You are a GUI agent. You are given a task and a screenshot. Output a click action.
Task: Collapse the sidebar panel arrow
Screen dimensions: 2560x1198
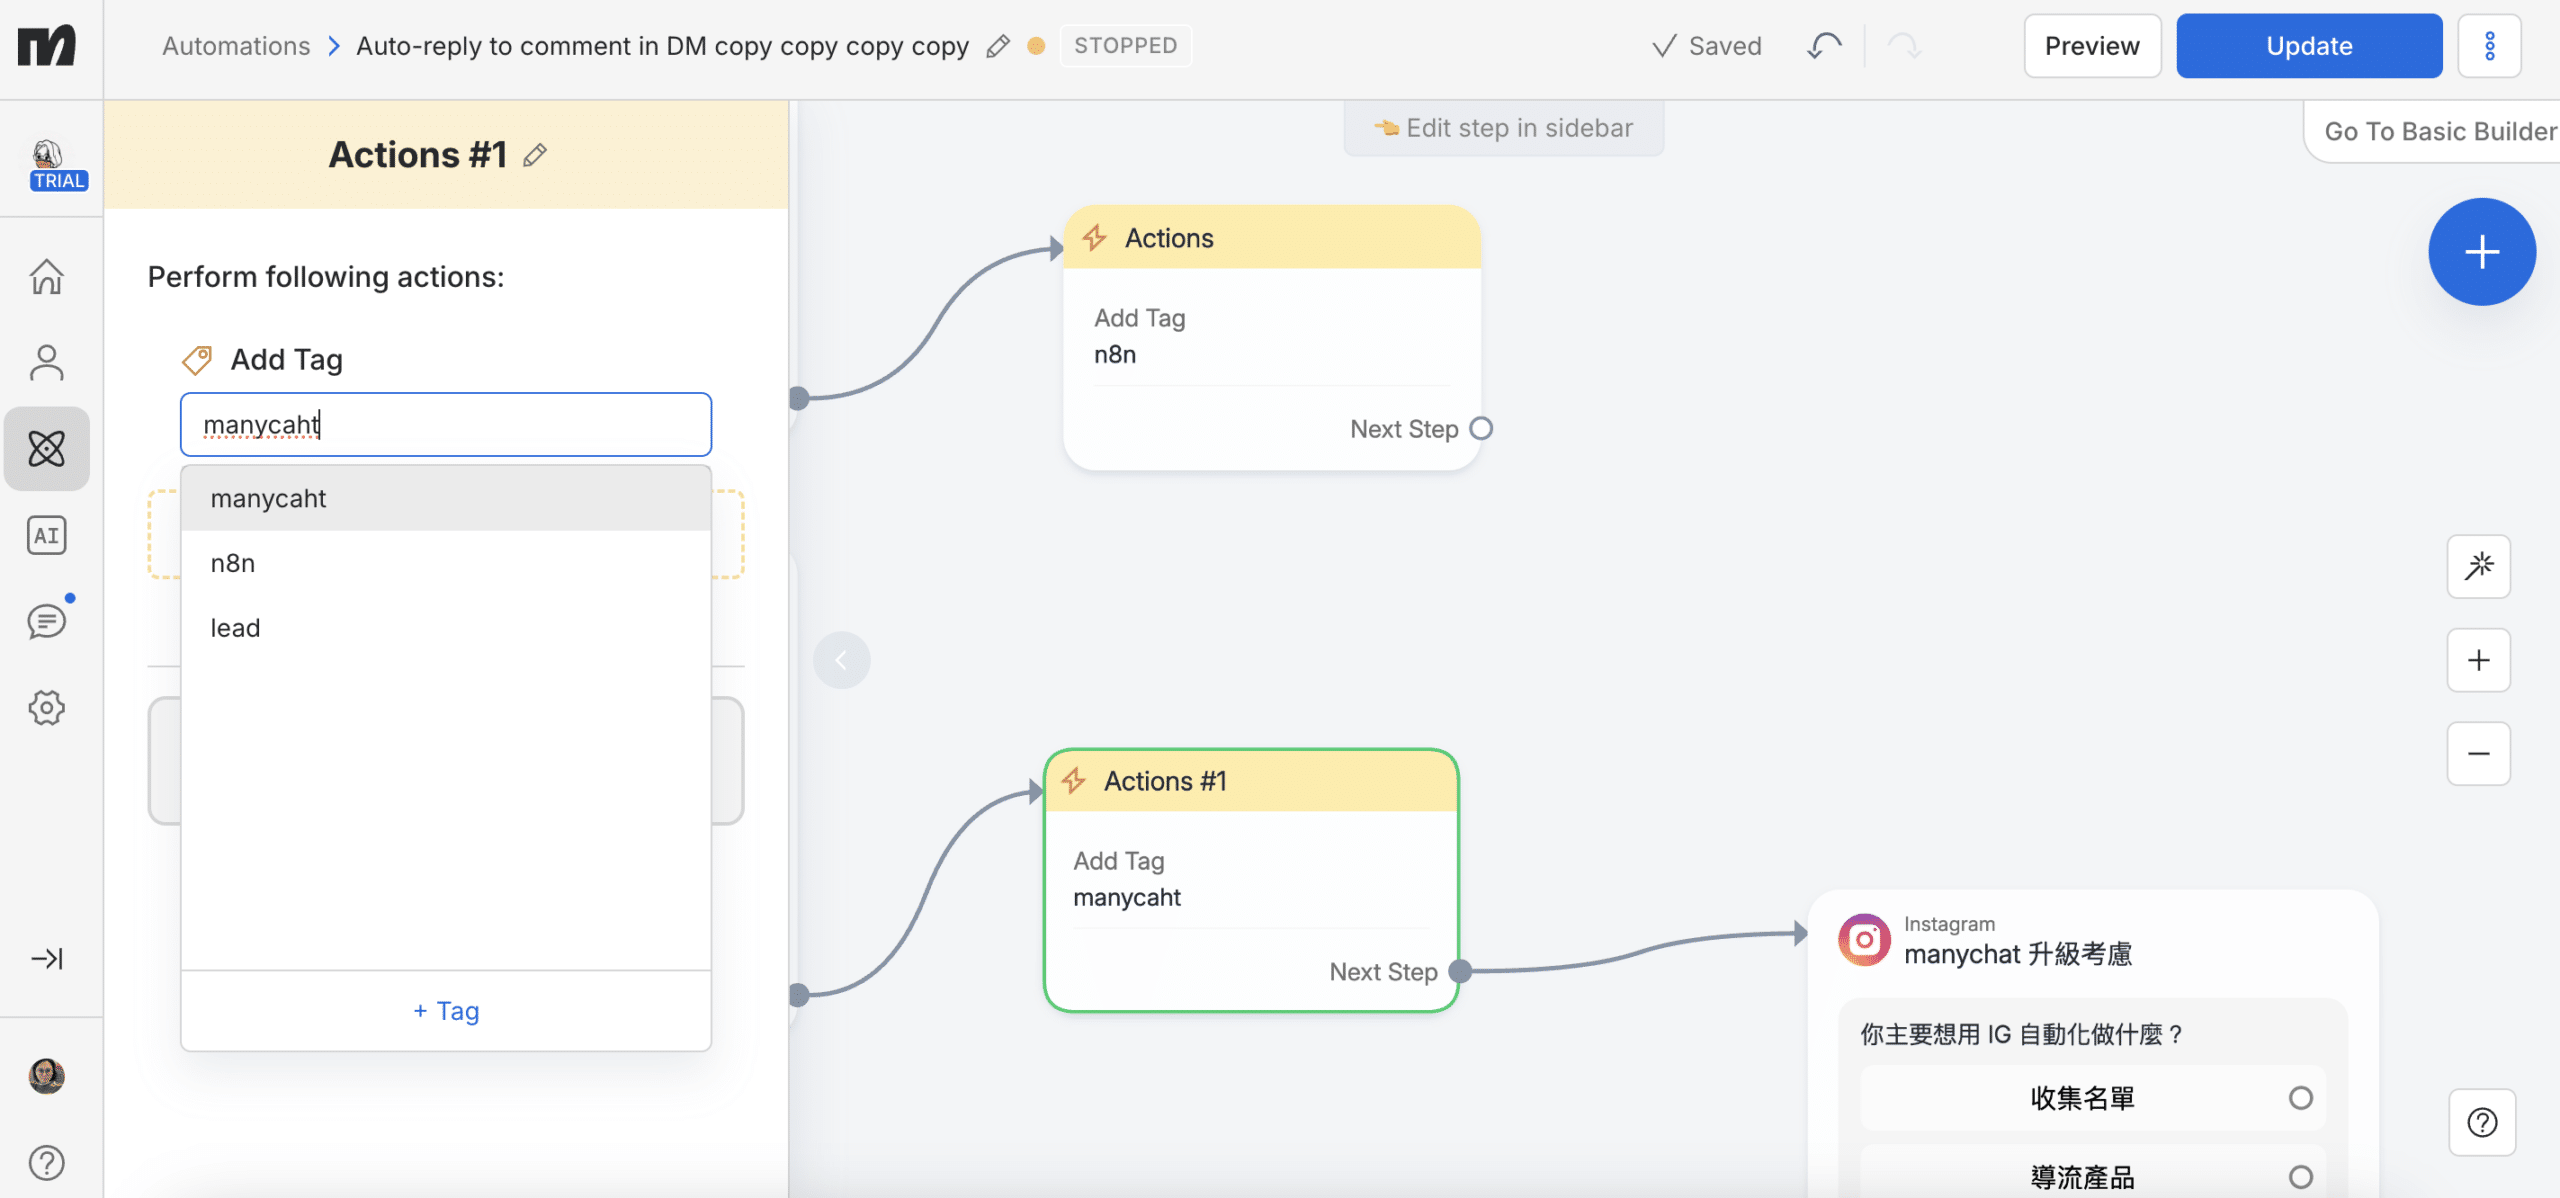coord(842,660)
